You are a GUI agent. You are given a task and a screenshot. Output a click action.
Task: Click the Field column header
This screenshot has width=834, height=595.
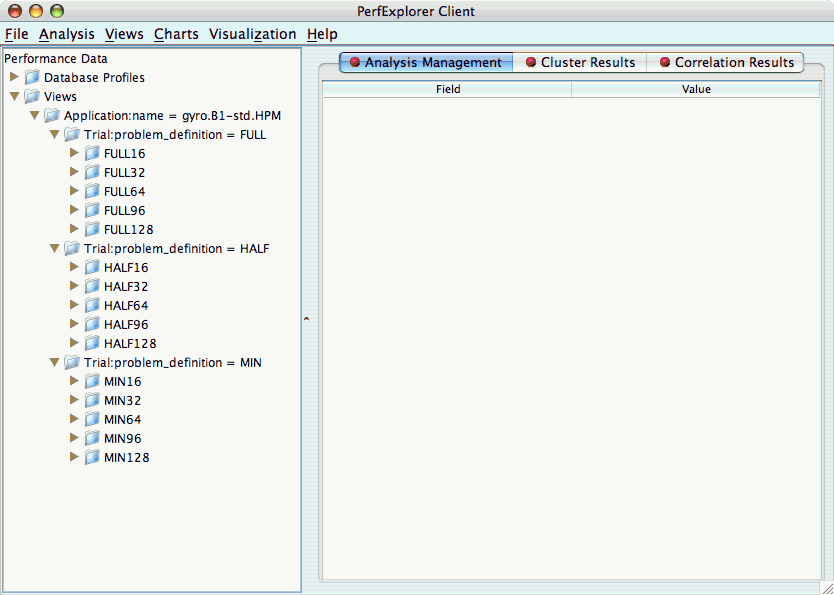(447, 90)
